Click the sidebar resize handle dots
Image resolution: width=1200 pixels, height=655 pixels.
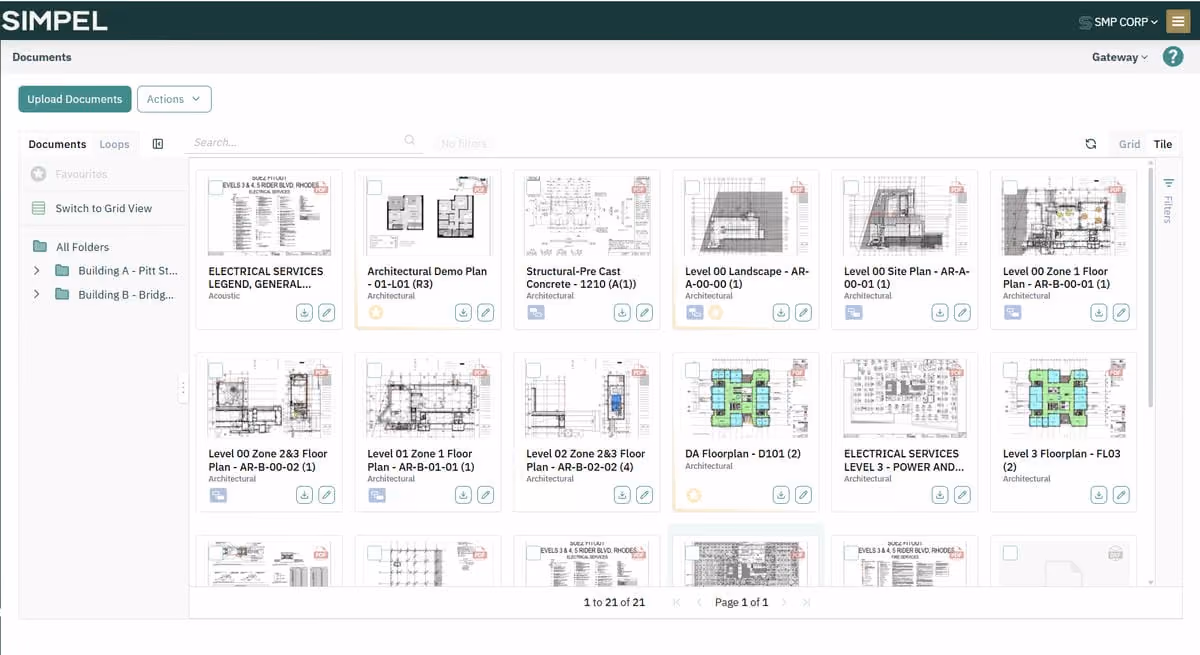(182, 389)
